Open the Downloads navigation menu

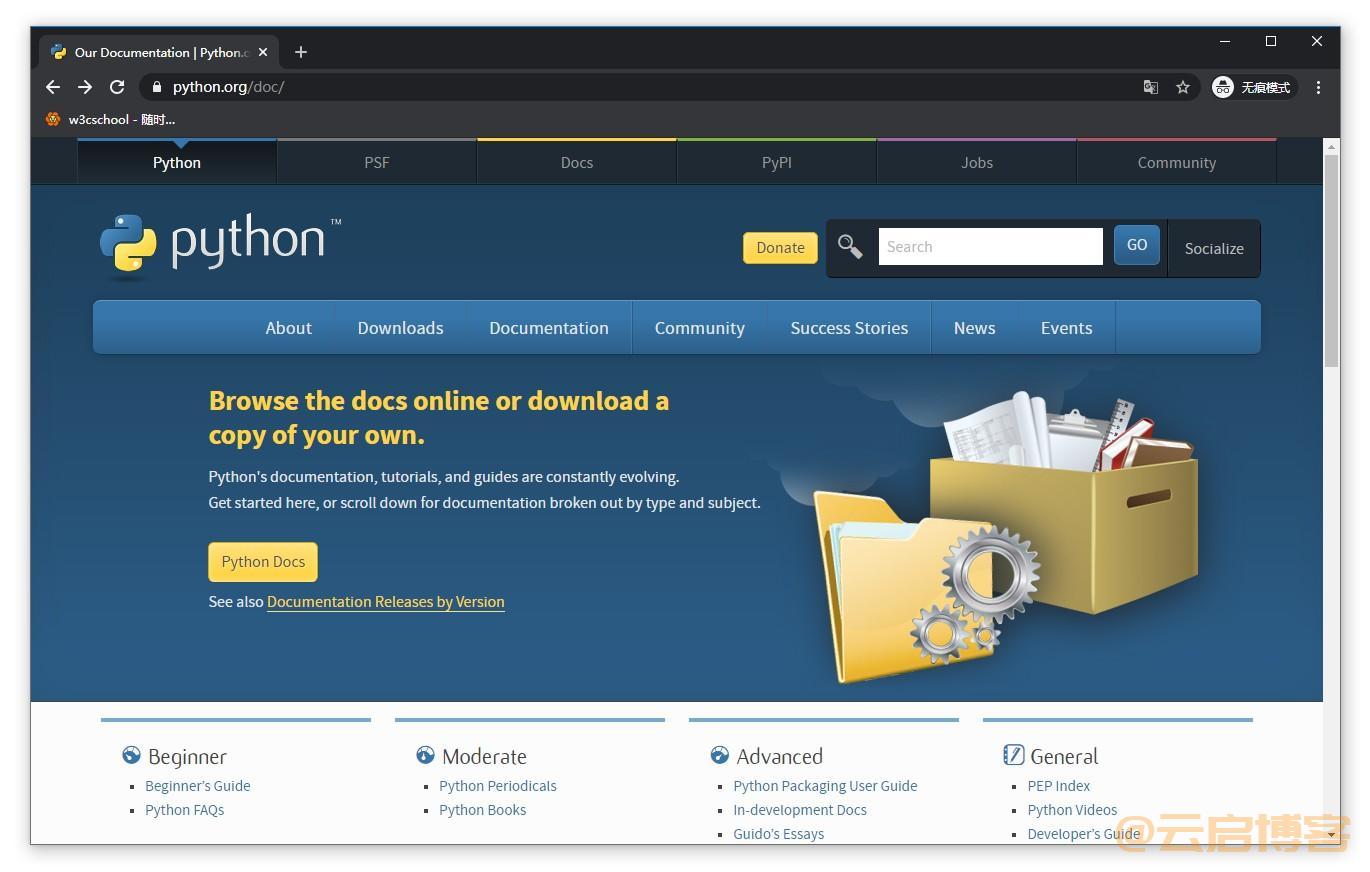(401, 328)
